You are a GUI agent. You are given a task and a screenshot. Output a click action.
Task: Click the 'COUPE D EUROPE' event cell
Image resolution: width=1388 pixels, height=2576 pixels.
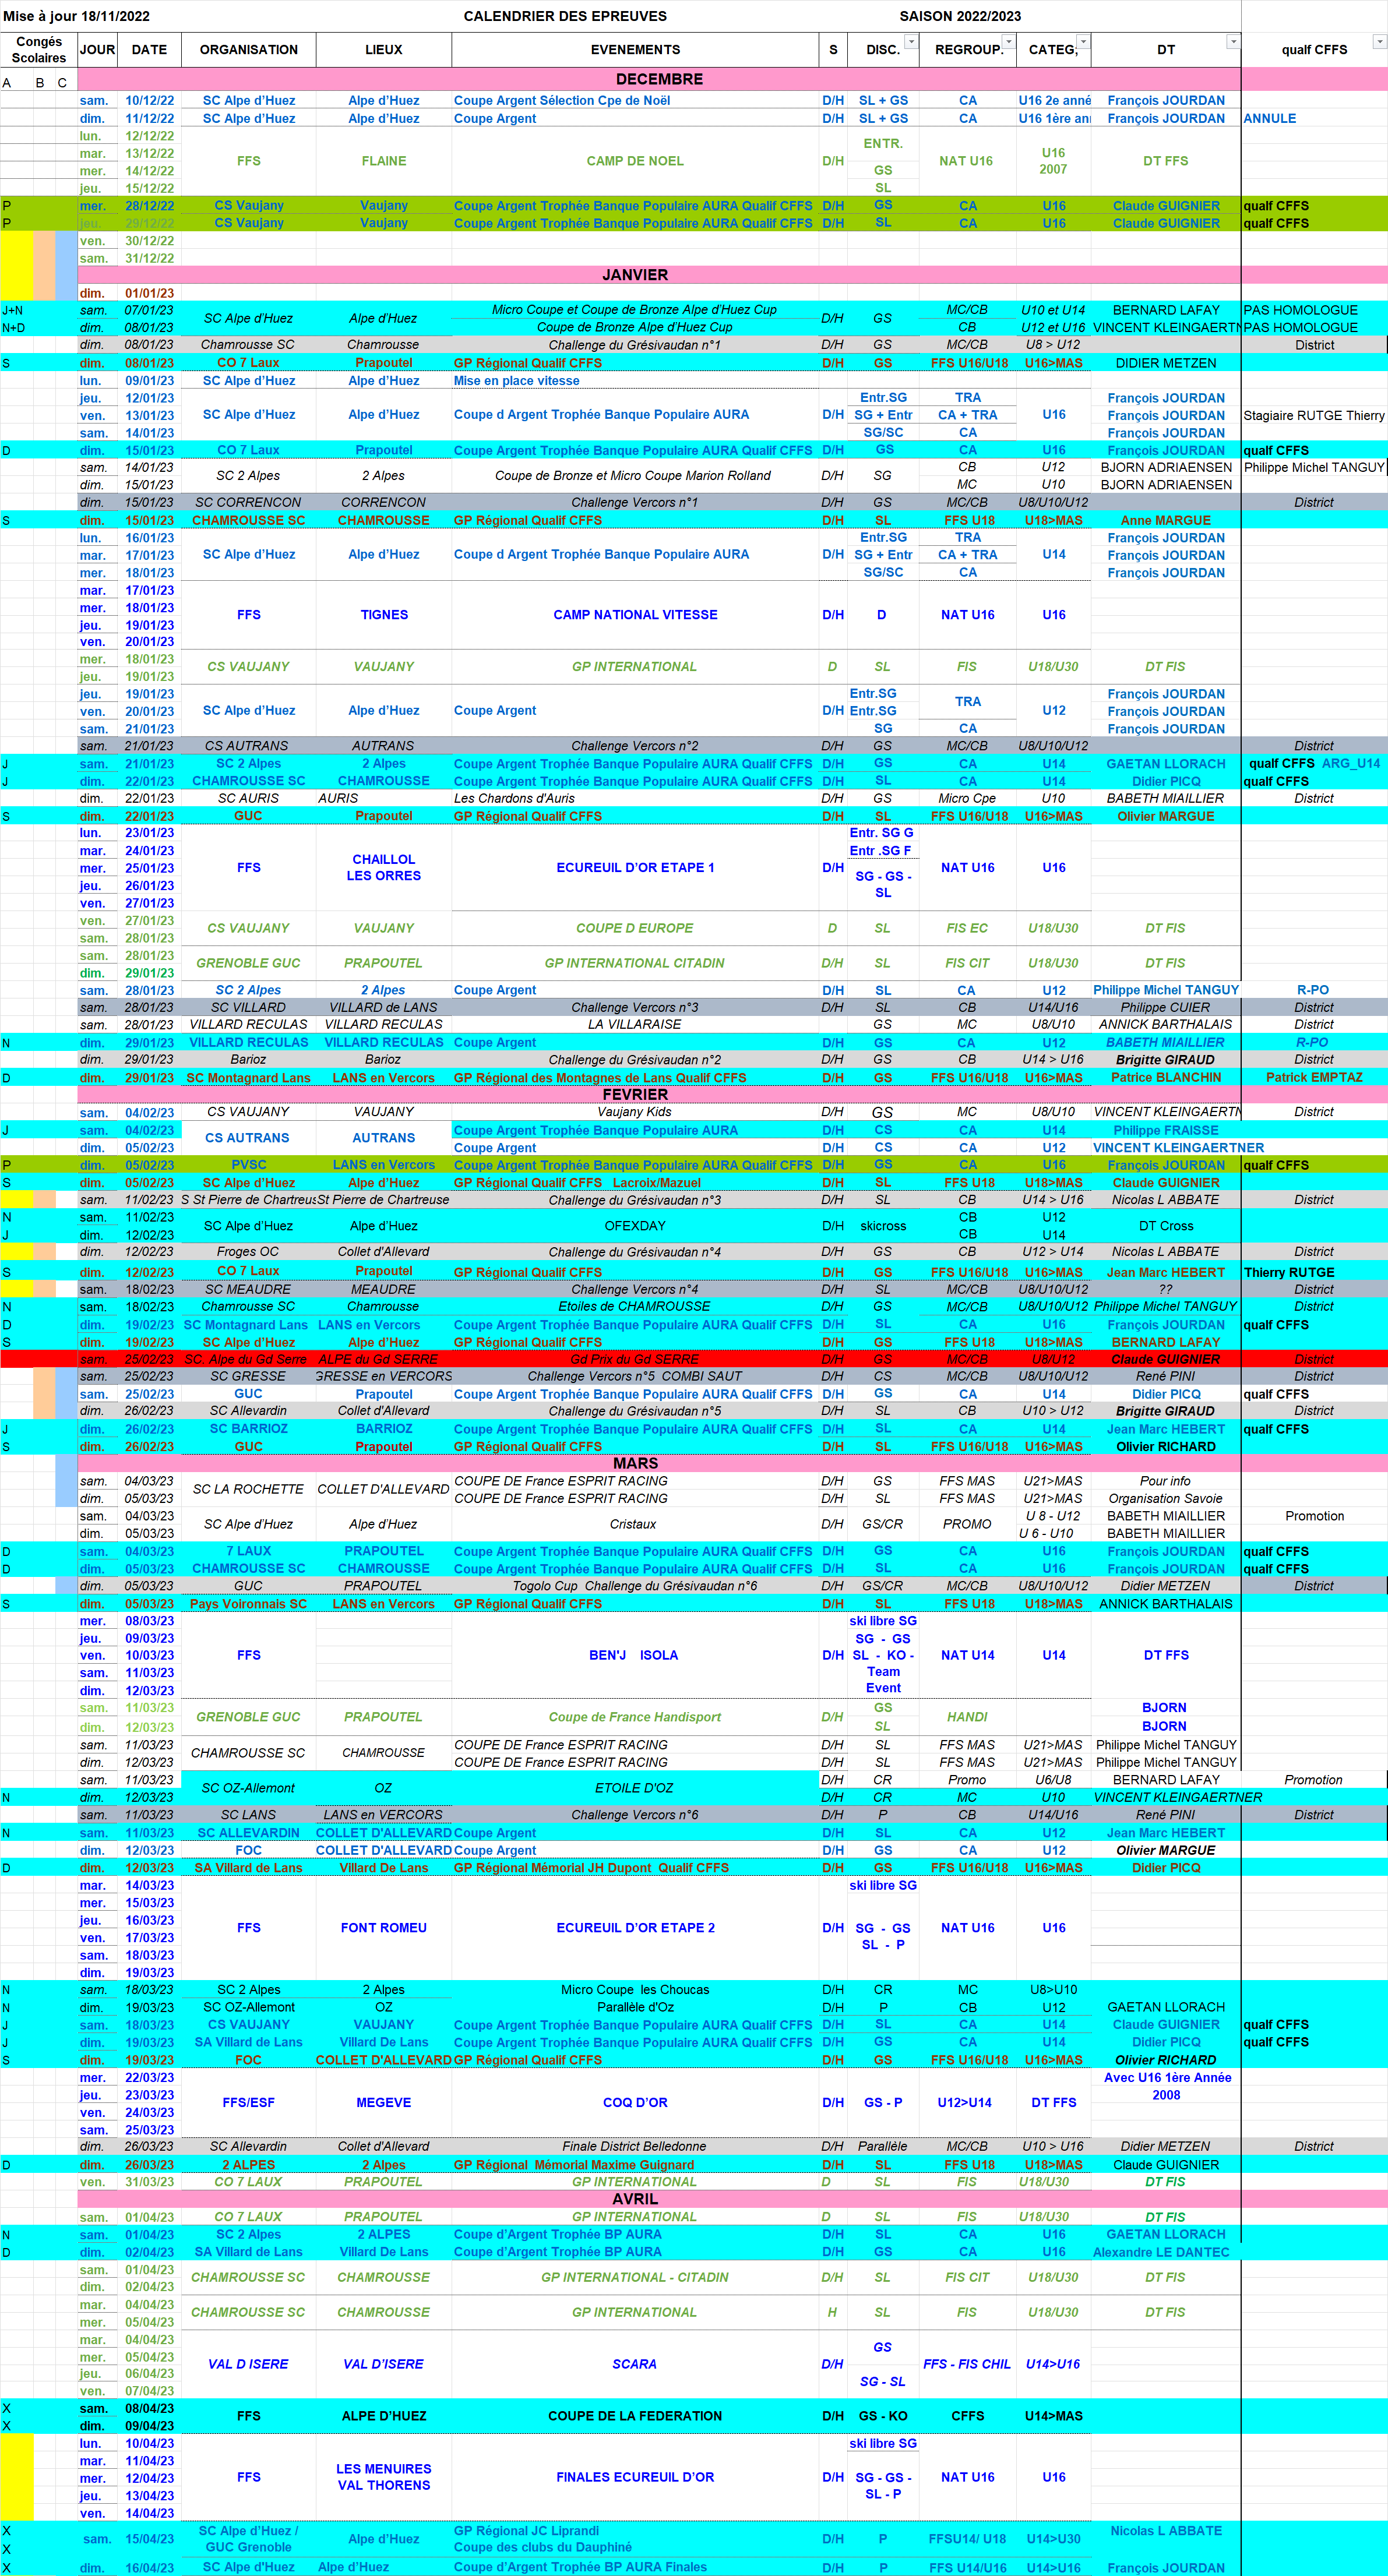click(x=635, y=929)
